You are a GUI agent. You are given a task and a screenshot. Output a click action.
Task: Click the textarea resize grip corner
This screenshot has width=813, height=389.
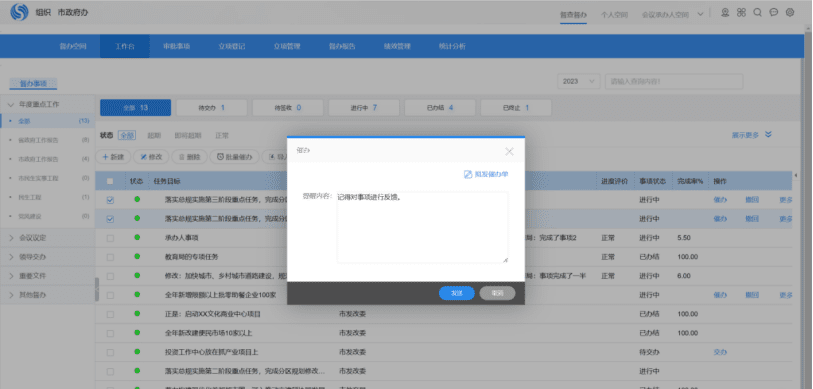505,259
